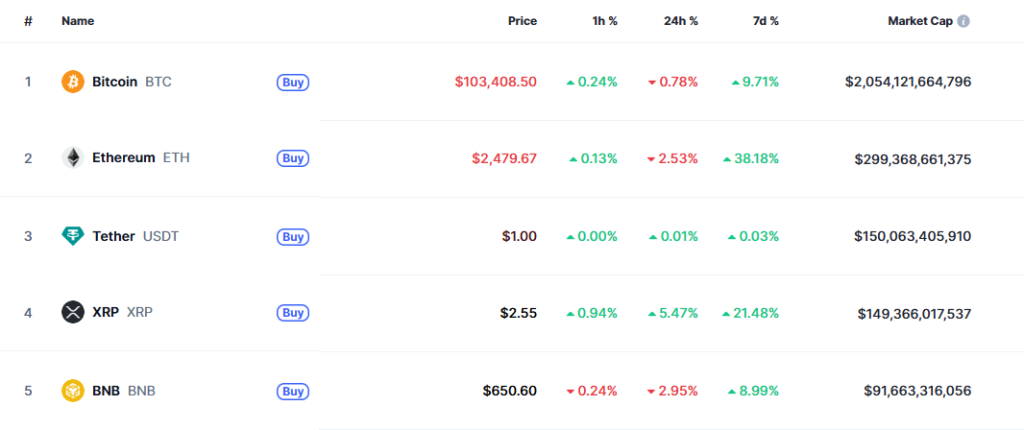This screenshot has height=430, width=1024.
Task: Click the Ethereum diamond logo icon
Action: [x=72, y=158]
